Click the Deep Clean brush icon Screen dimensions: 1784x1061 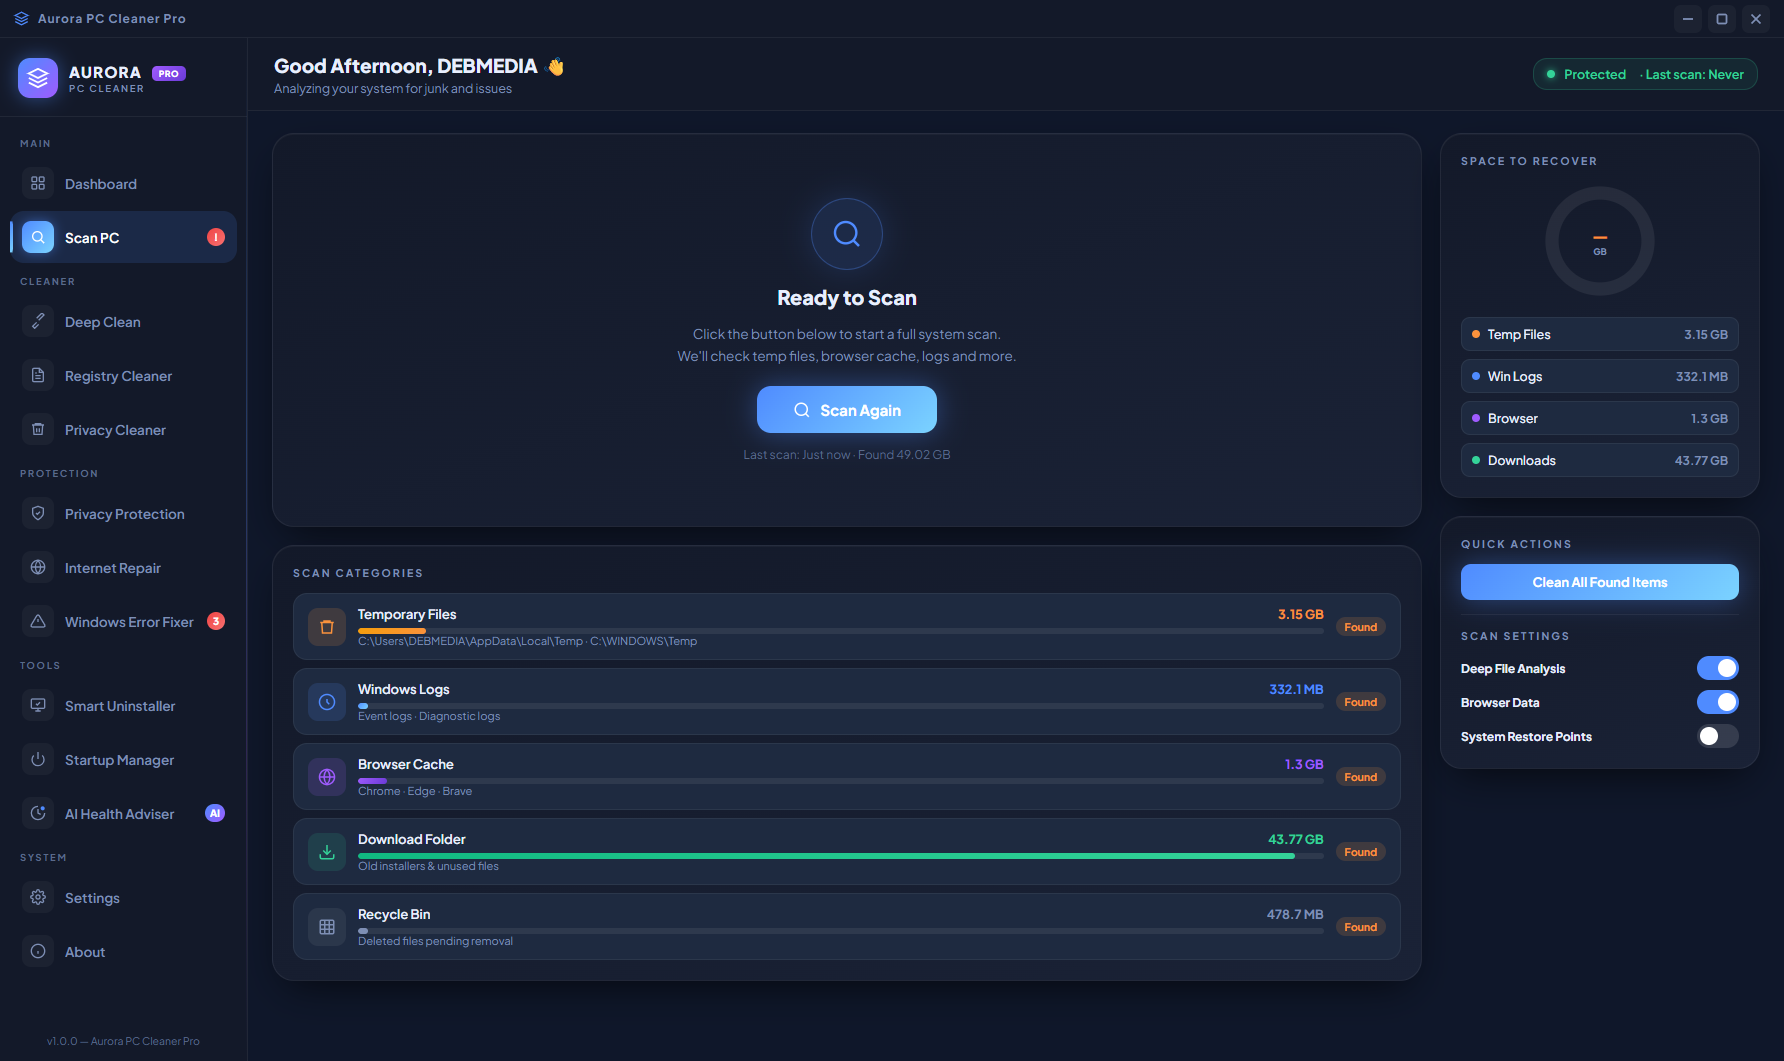pos(38,321)
